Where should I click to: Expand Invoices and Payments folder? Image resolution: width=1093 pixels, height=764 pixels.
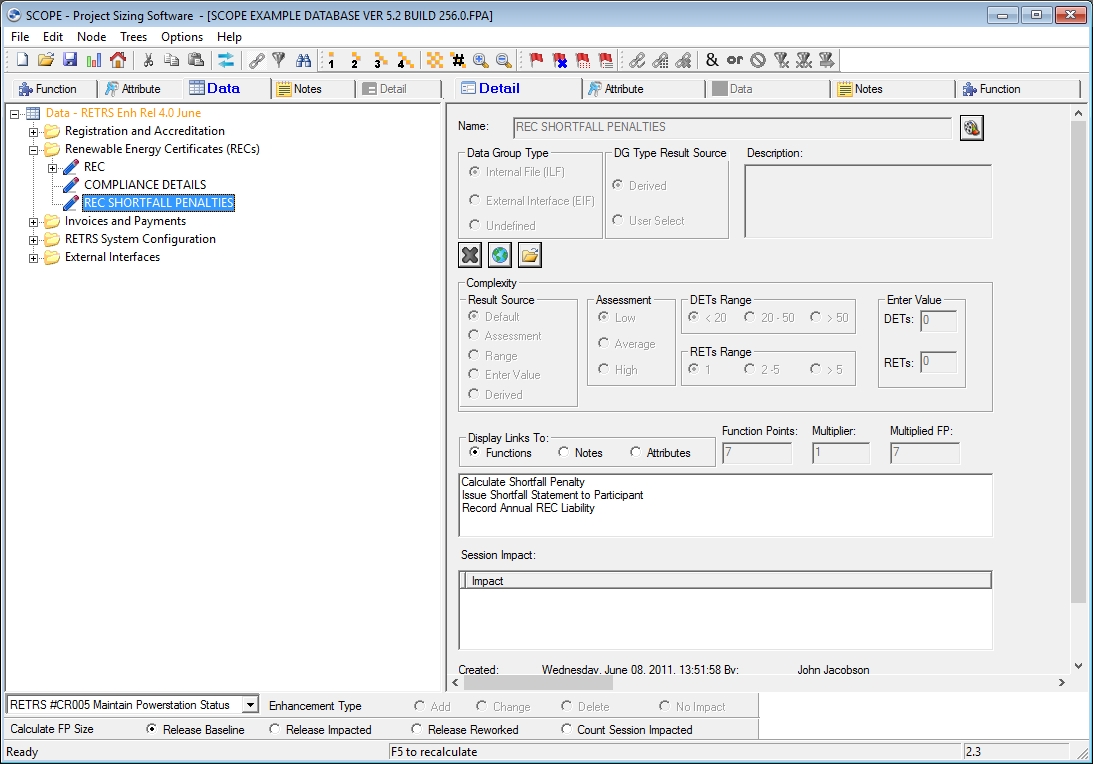coord(33,222)
